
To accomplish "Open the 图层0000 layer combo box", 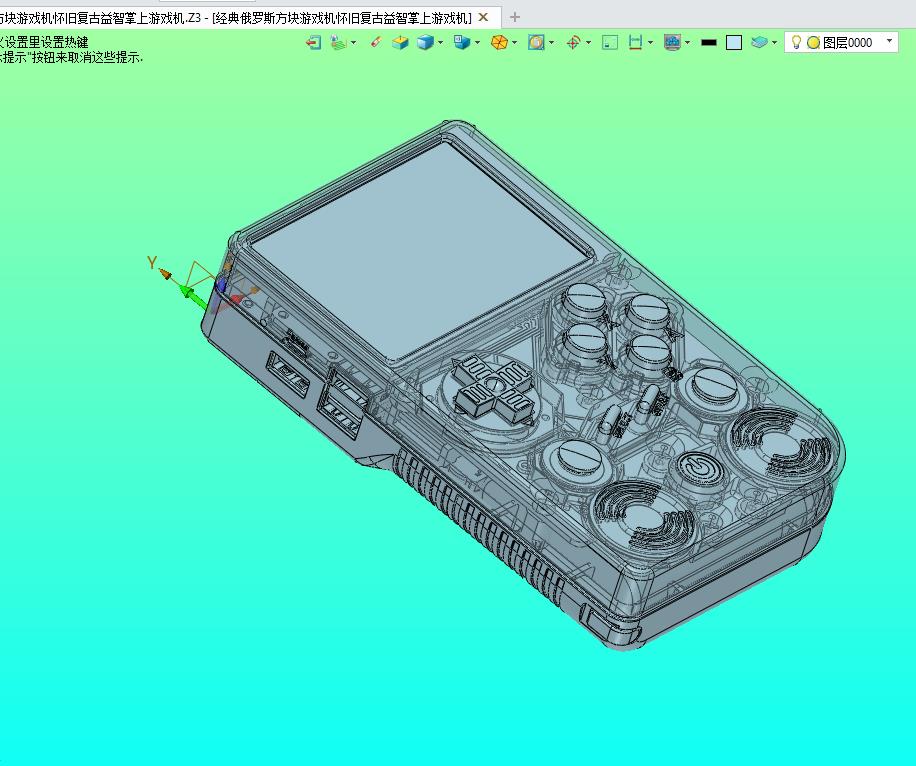I will tap(841, 43).
